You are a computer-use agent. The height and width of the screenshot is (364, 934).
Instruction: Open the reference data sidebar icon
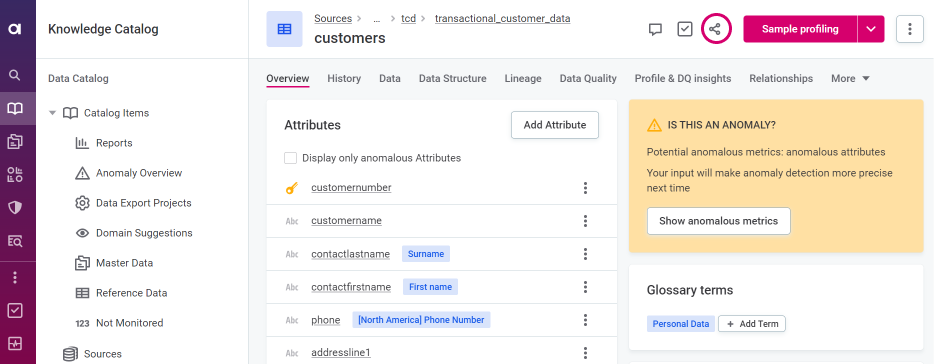15,175
